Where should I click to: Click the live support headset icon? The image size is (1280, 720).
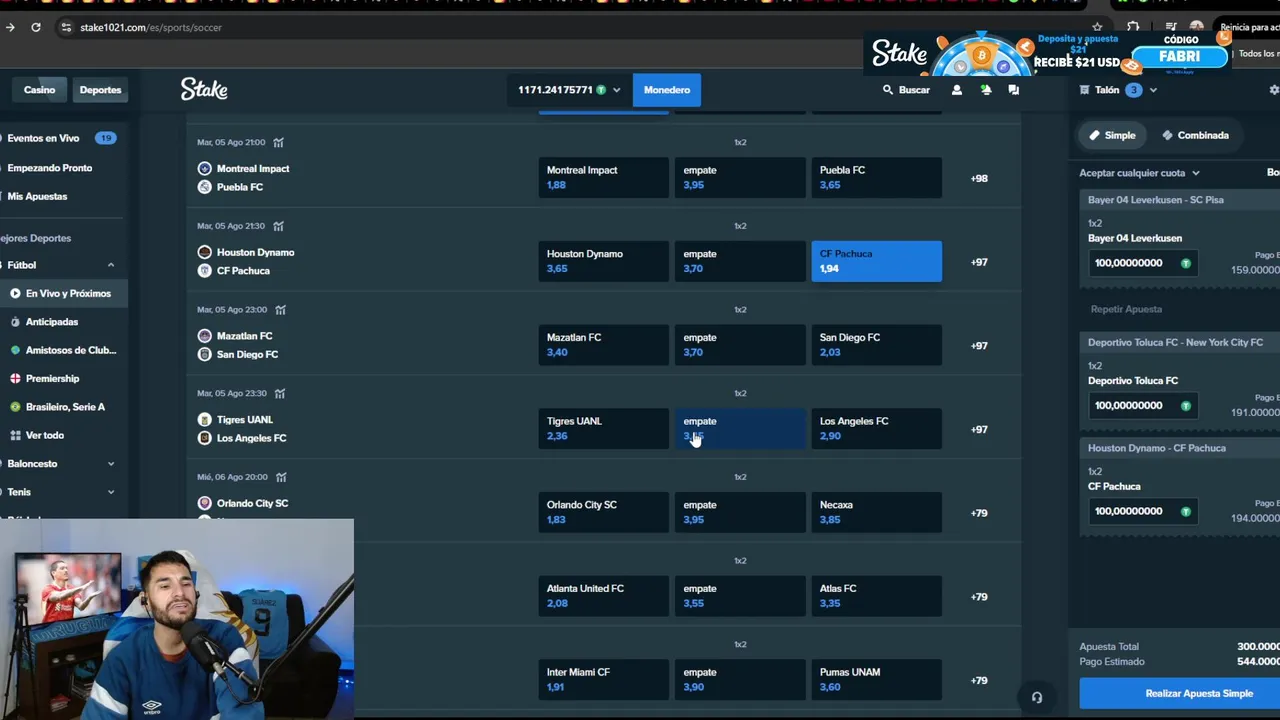(1037, 698)
